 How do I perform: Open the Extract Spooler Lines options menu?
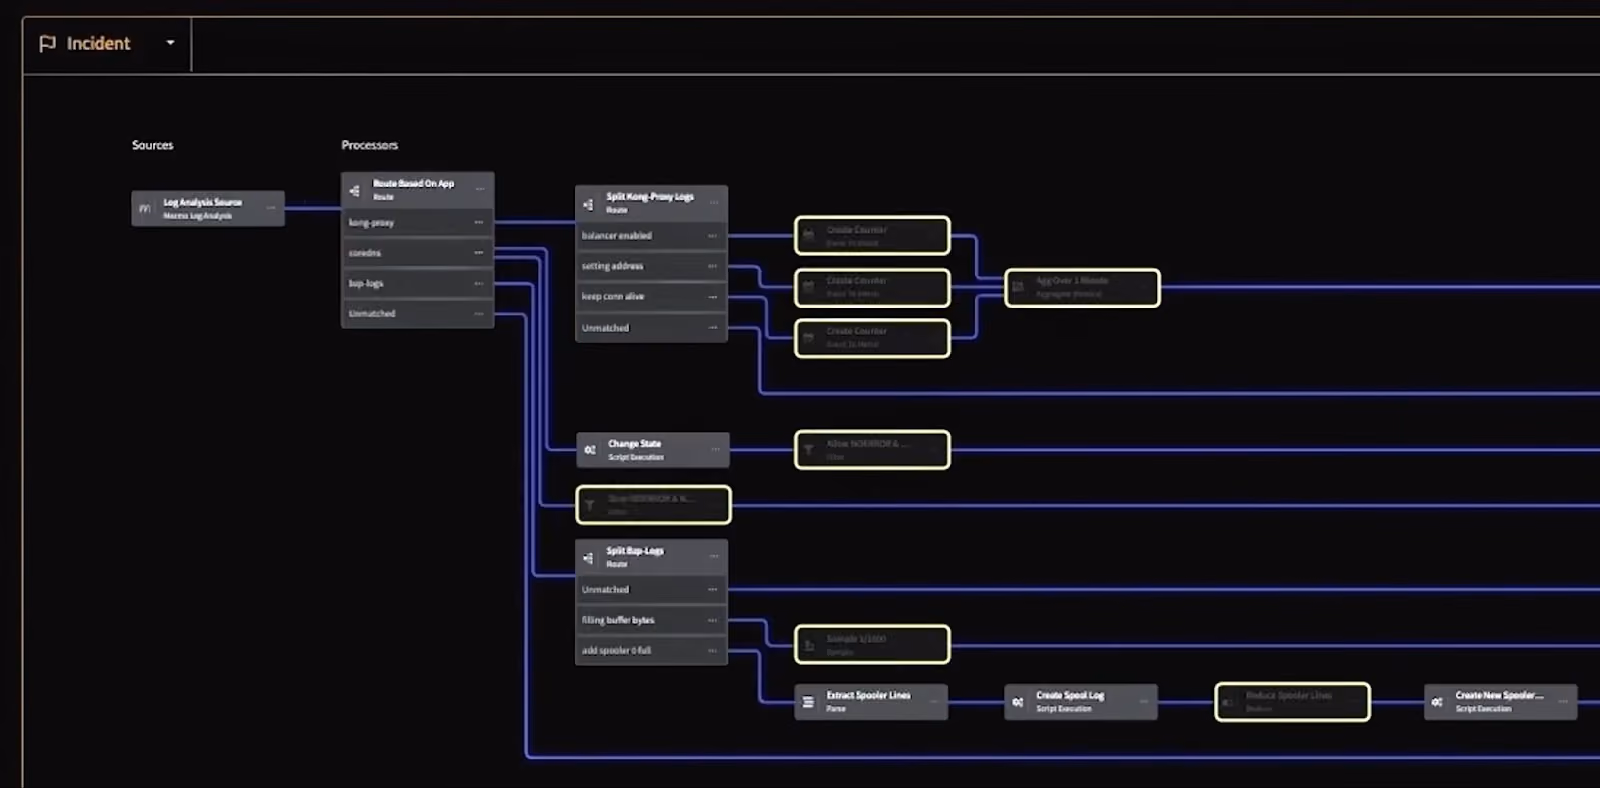coord(934,701)
